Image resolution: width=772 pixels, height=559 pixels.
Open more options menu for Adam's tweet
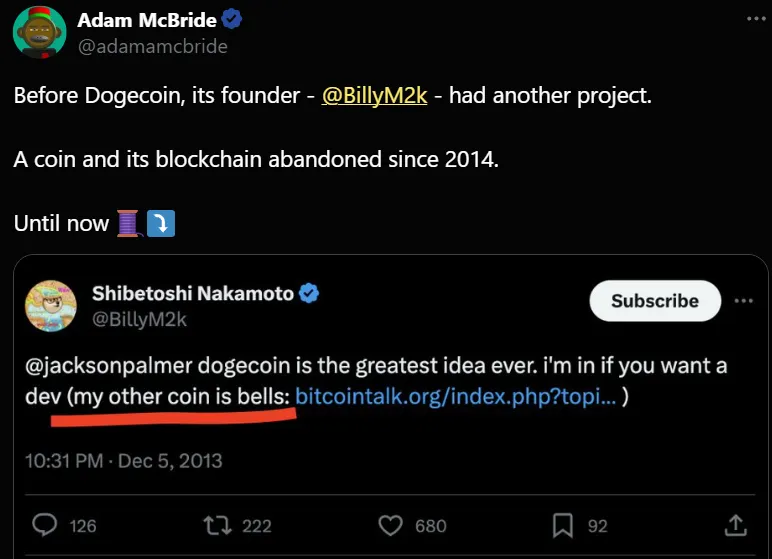click(x=756, y=19)
